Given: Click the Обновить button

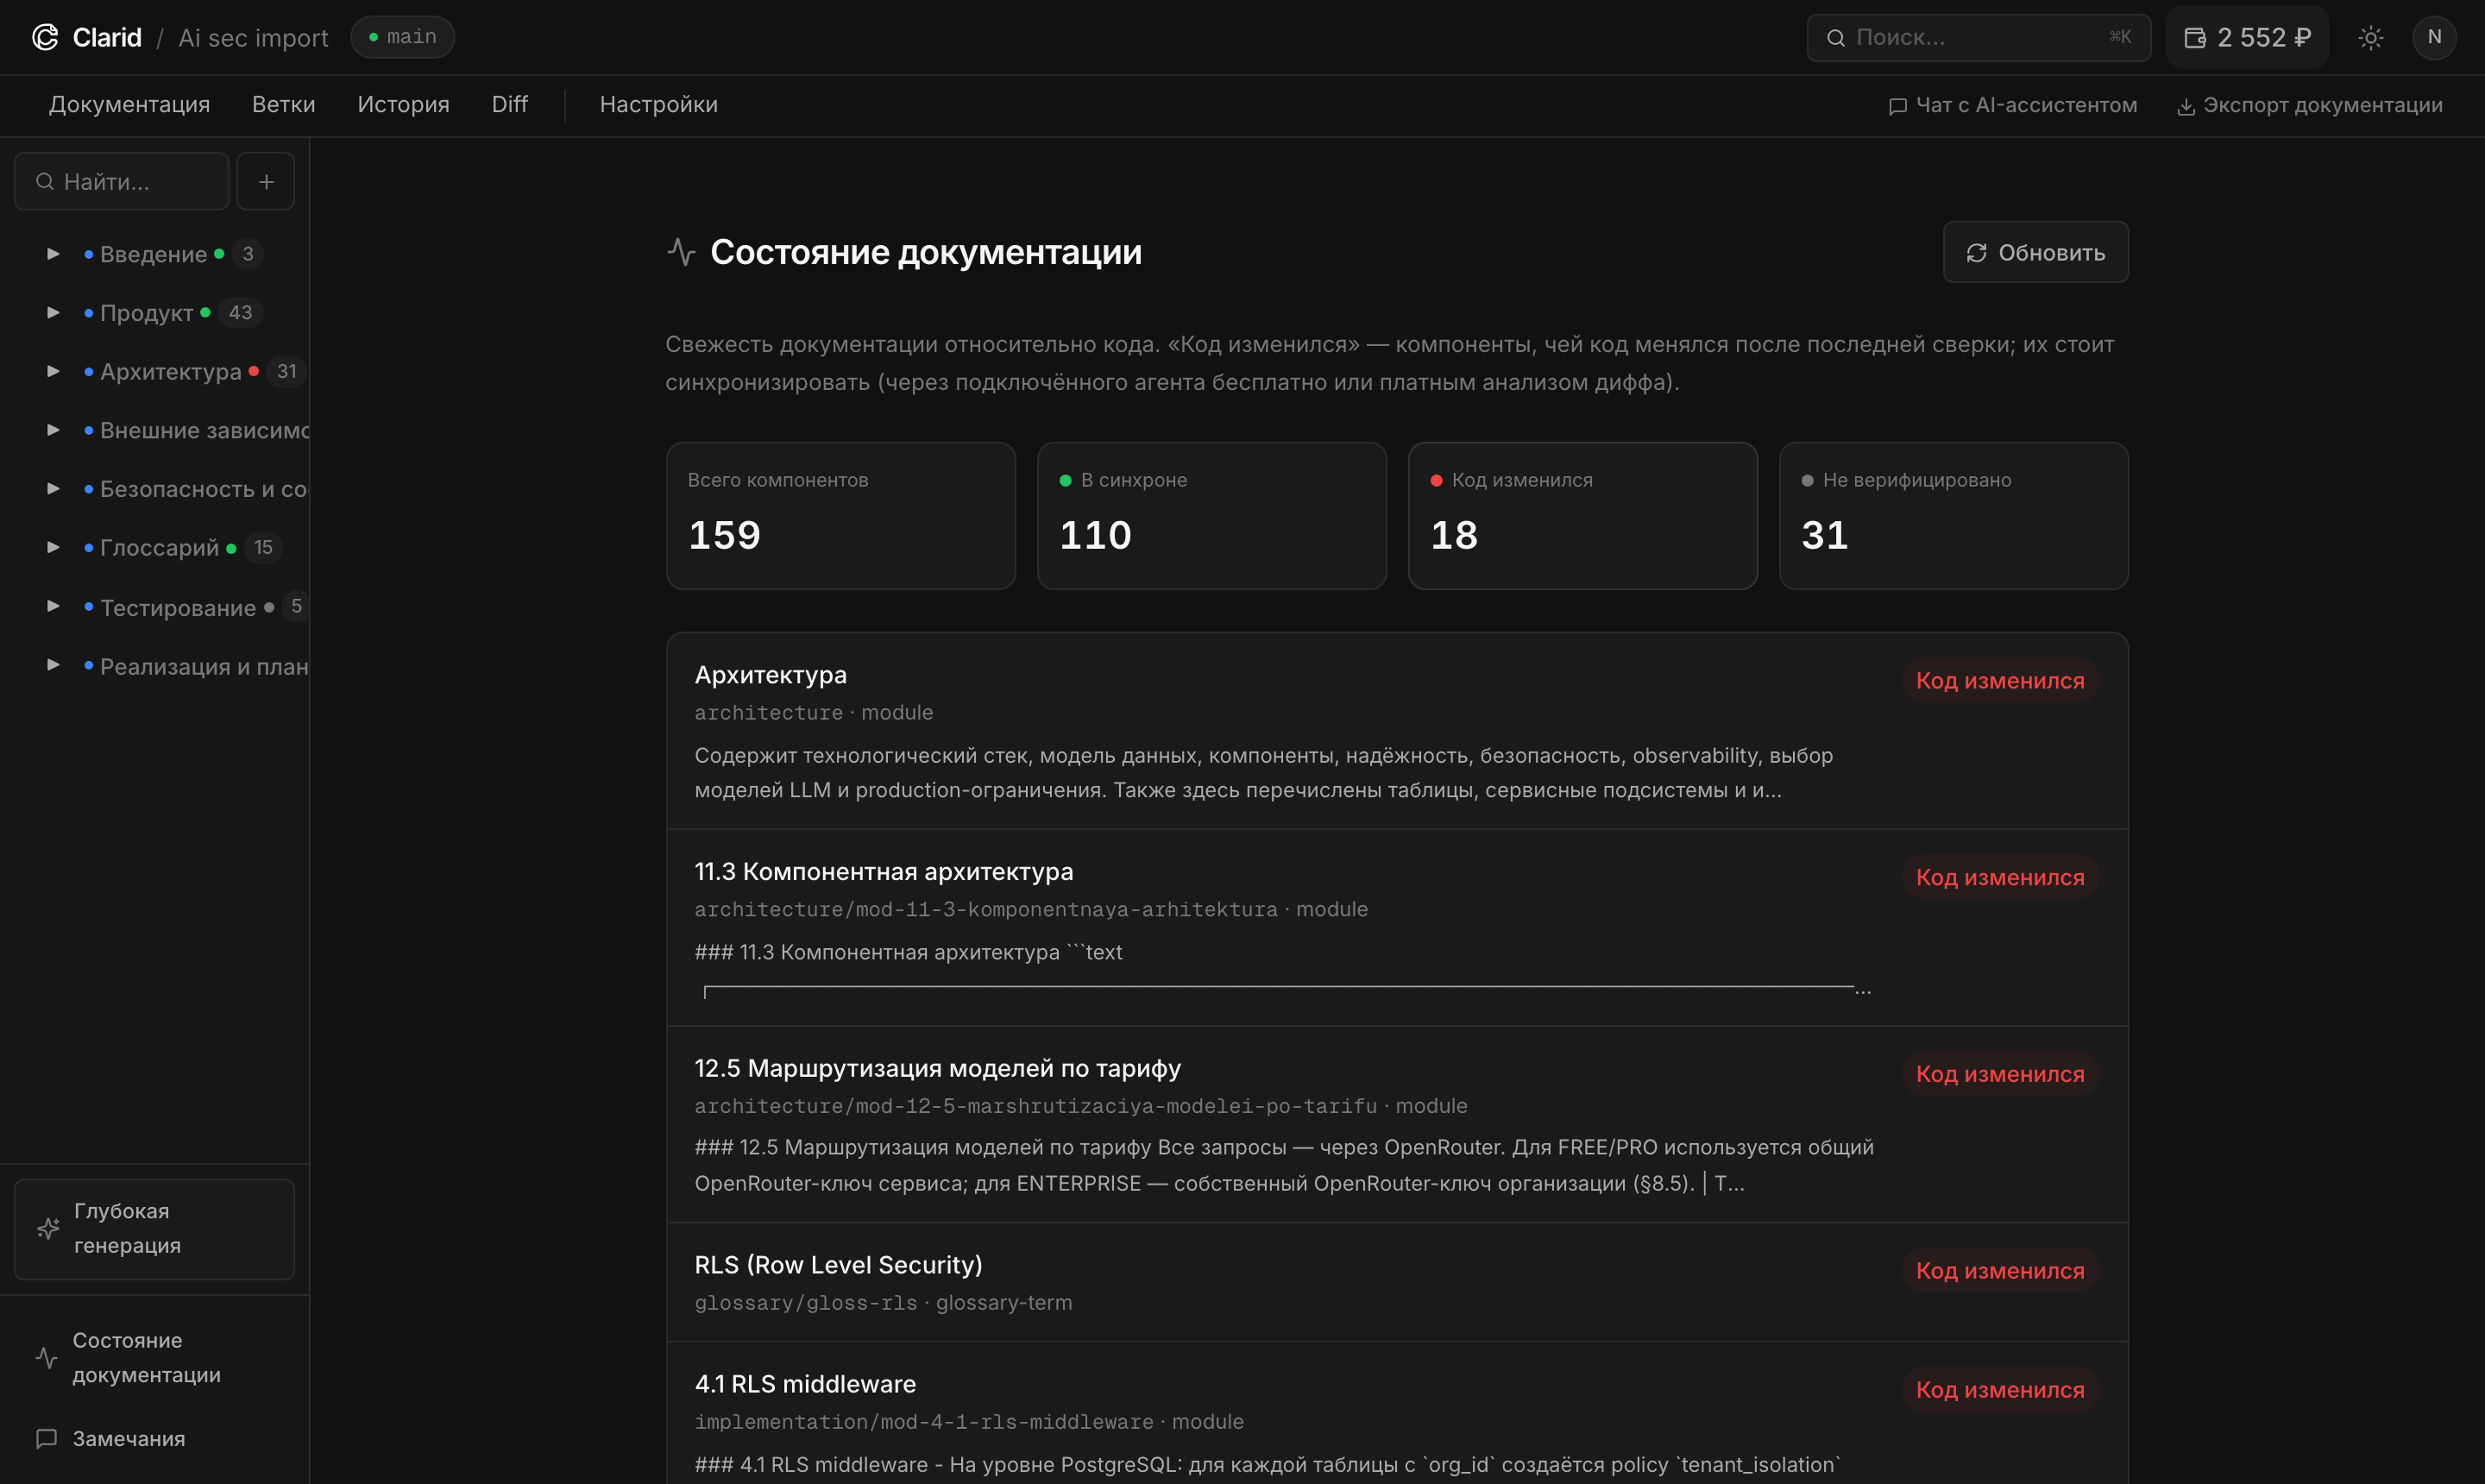Looking at the screenshot, I should (x=2035, y=252).
